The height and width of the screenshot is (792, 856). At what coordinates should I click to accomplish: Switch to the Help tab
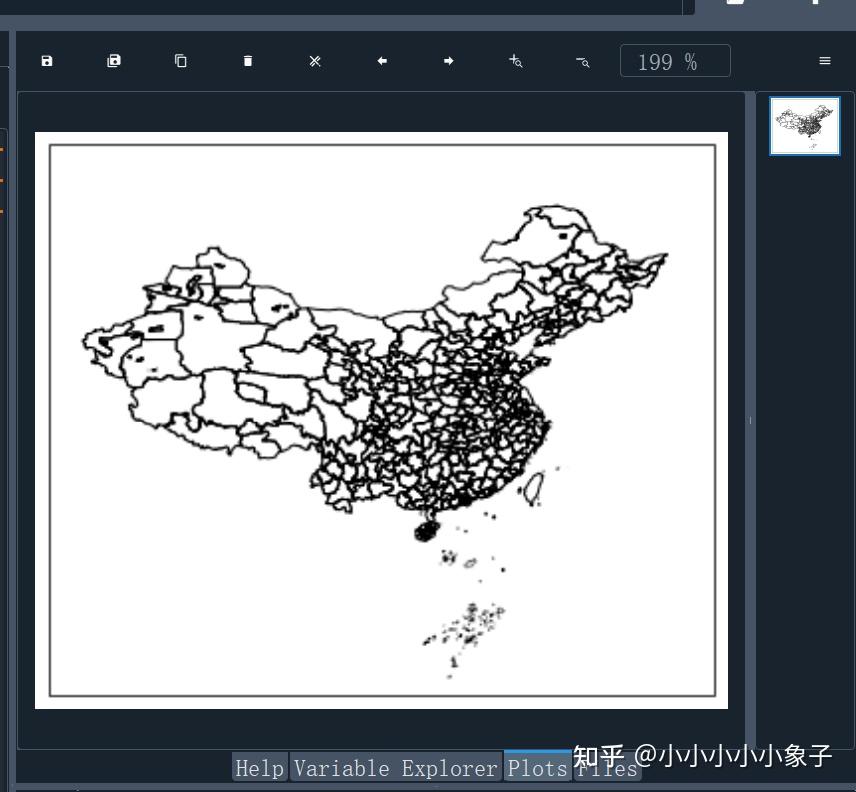[x=259, y=768]
